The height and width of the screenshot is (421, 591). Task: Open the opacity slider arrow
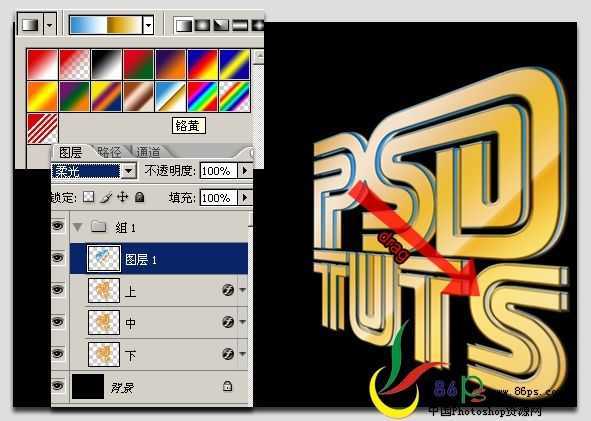245,171
